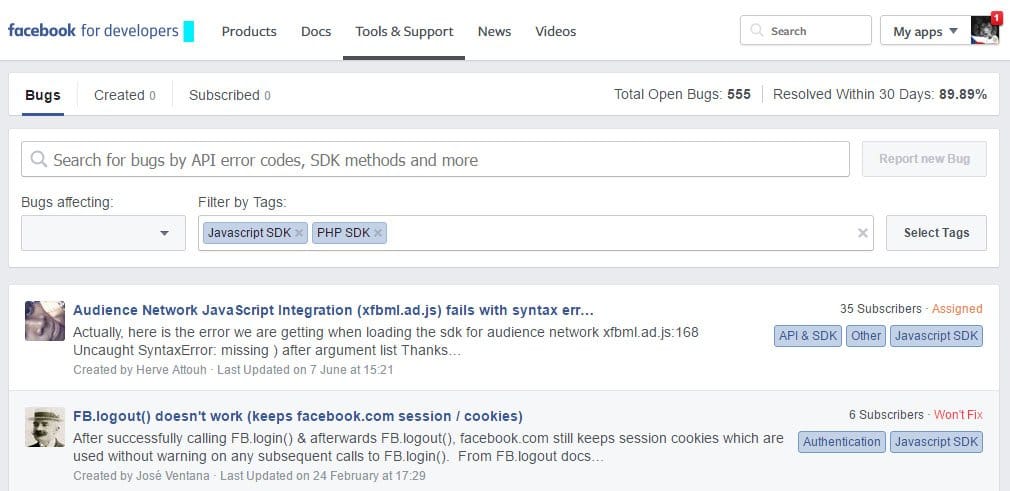Open the FB.logout() doesn't work bug
Image resolution: width=1010 pixels, height=491 pixels.
(297, 416)
